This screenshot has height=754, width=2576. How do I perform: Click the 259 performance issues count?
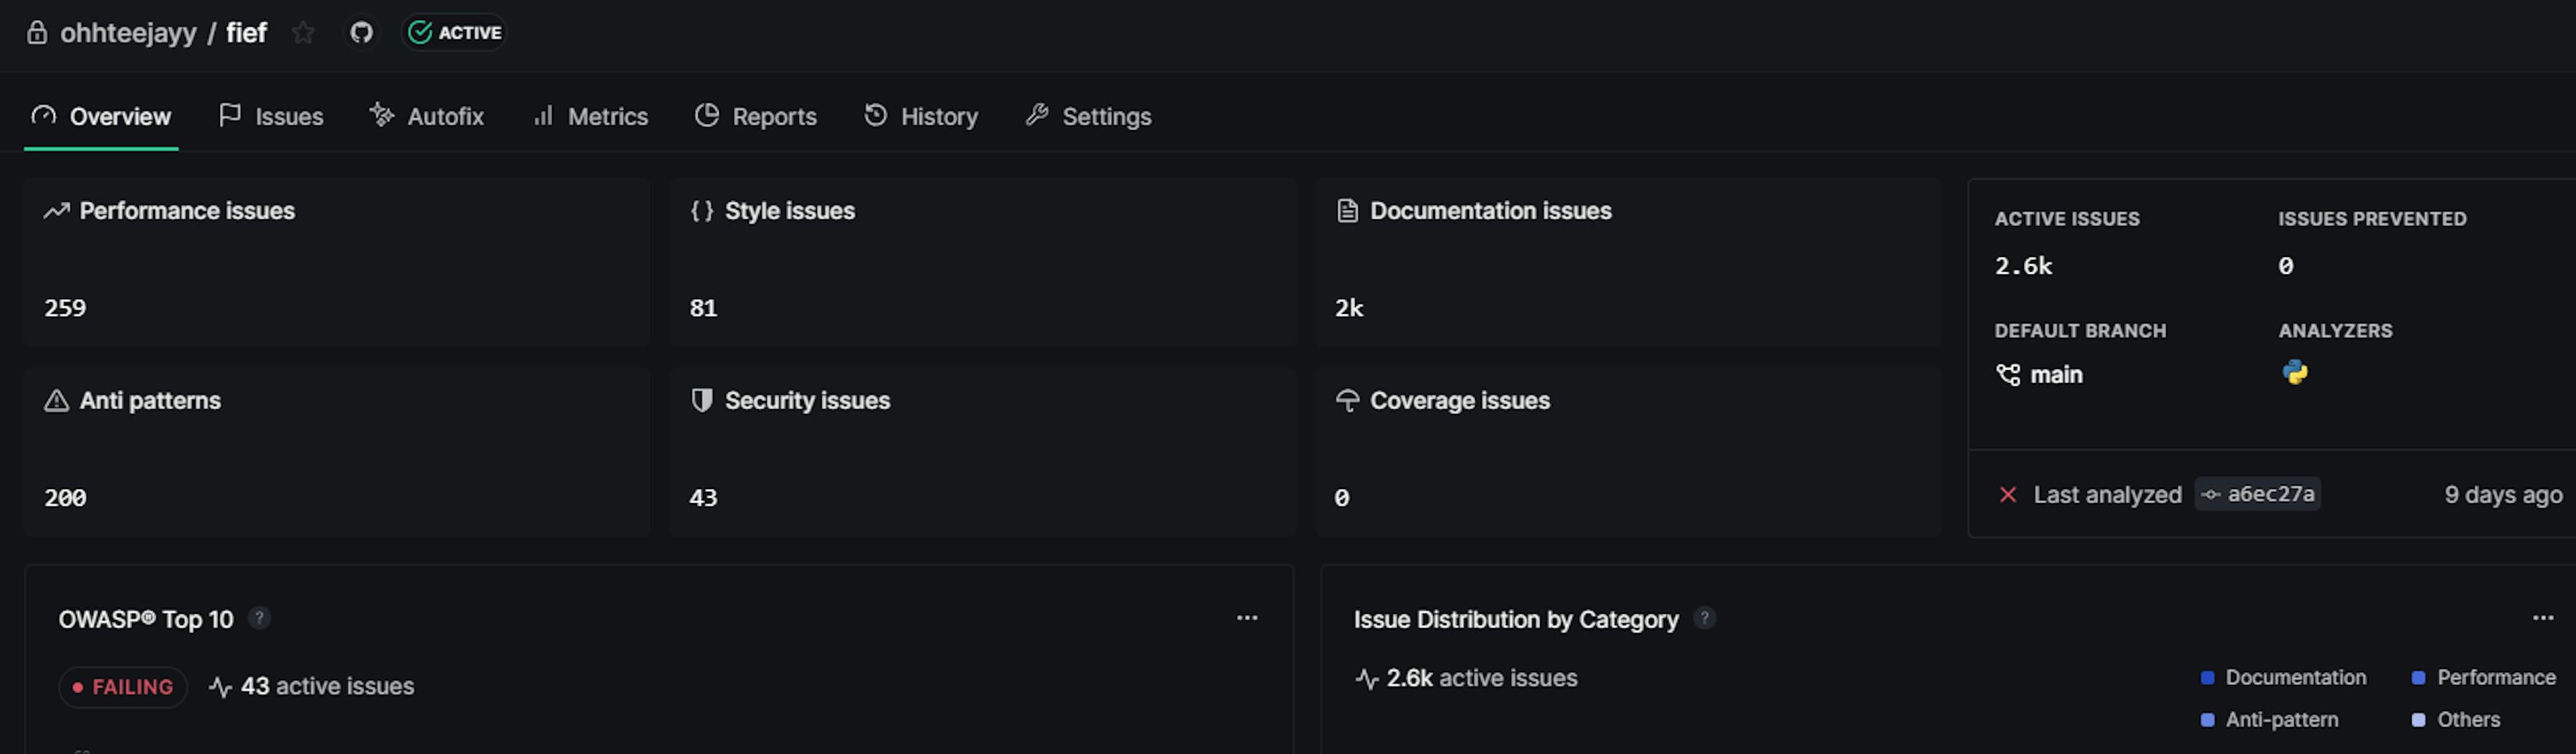pos(65,308)
